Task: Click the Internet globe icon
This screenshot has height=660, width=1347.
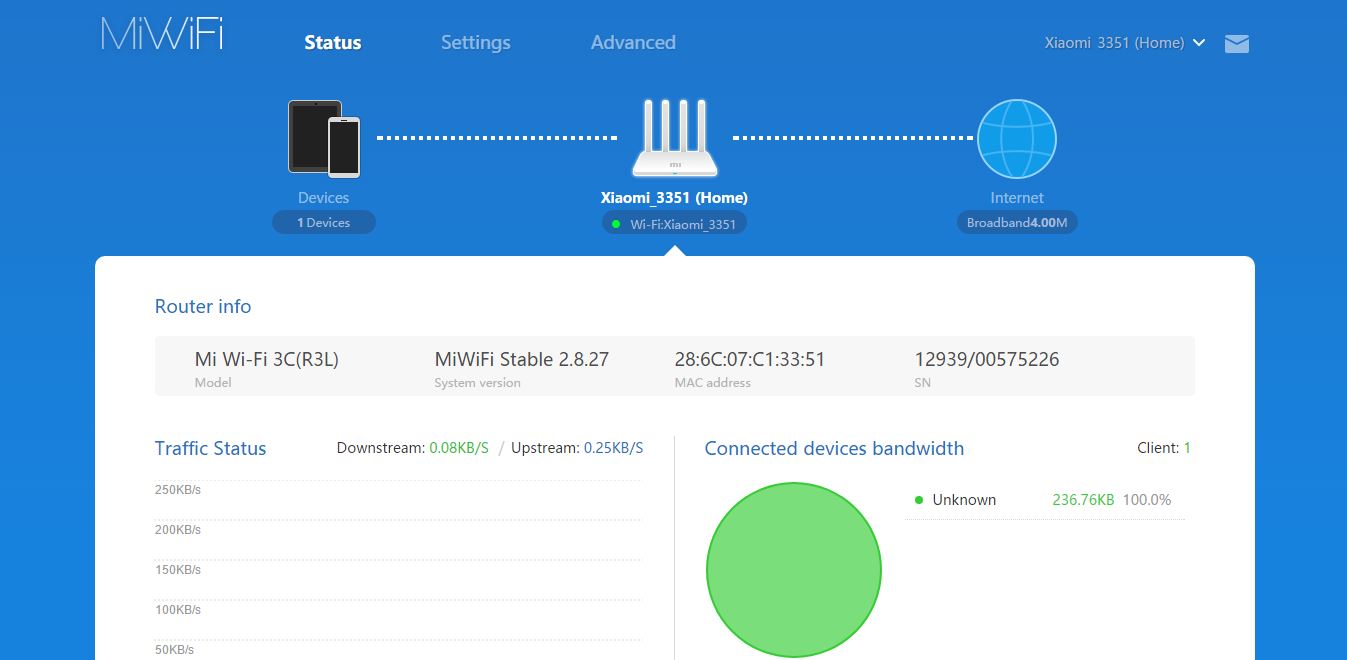Action: coord(1017,139)
